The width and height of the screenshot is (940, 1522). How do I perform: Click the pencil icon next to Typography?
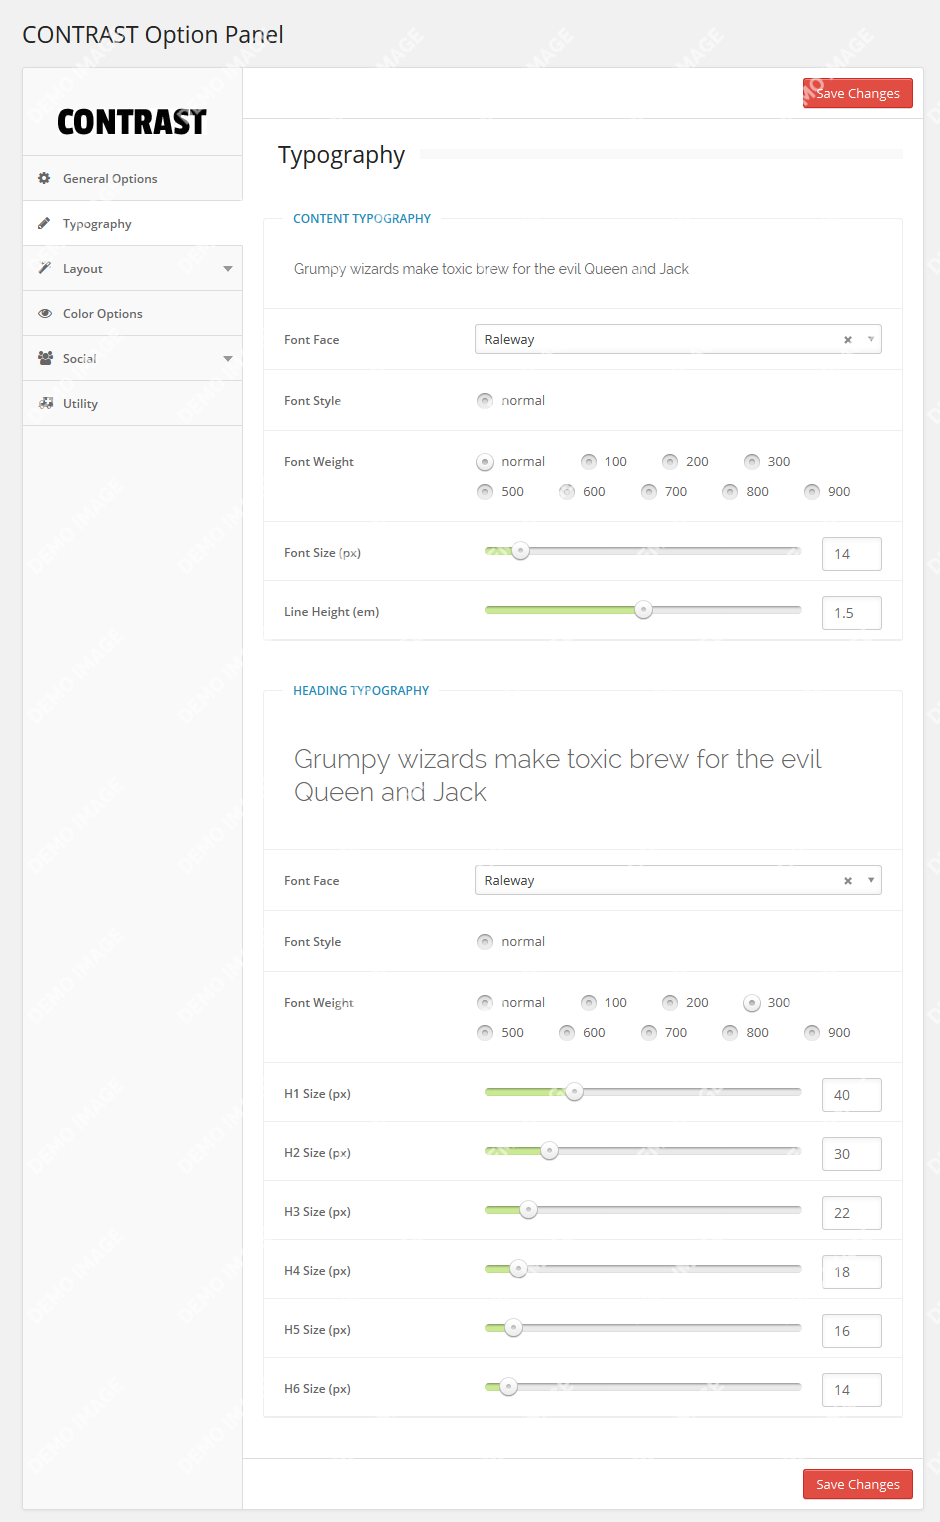coord(44,223)
